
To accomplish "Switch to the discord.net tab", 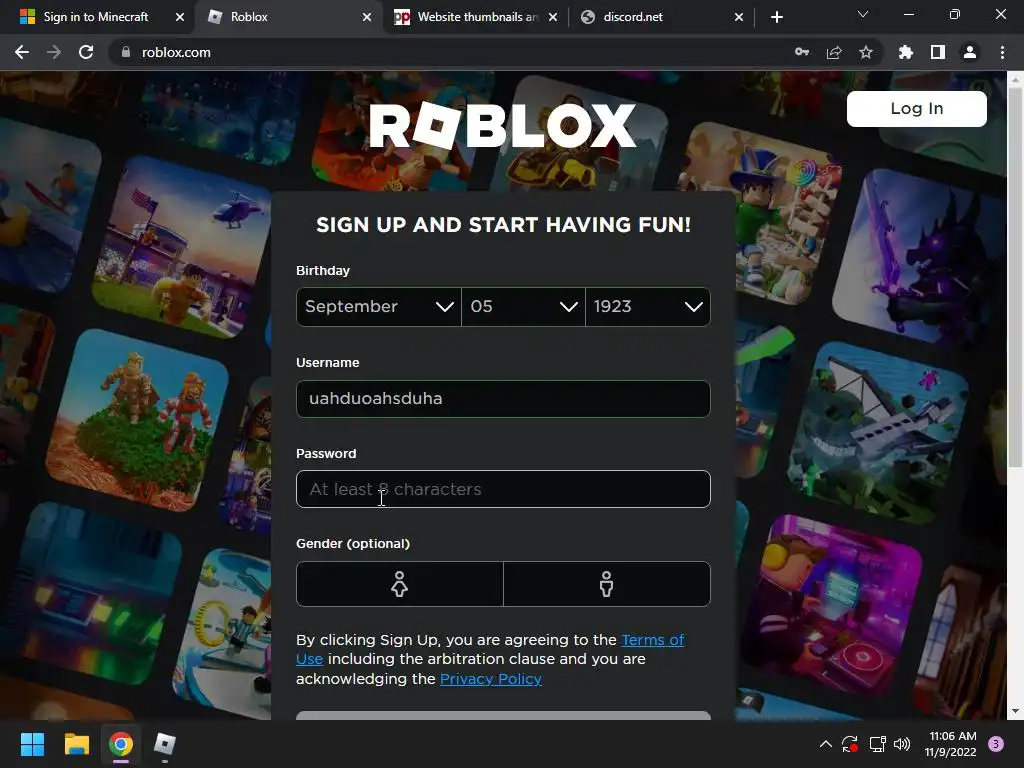I will click(662, 17).
